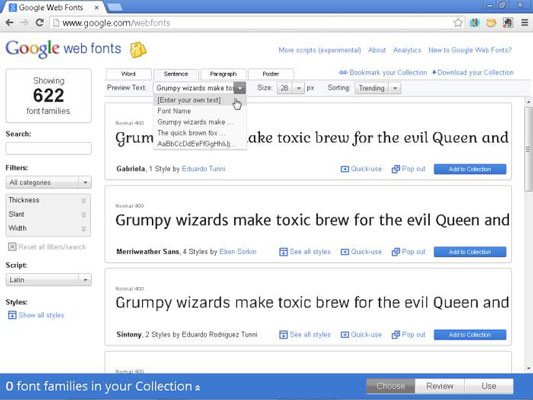
Task: Open the Analytics link
Action: [x=407, y=50]
